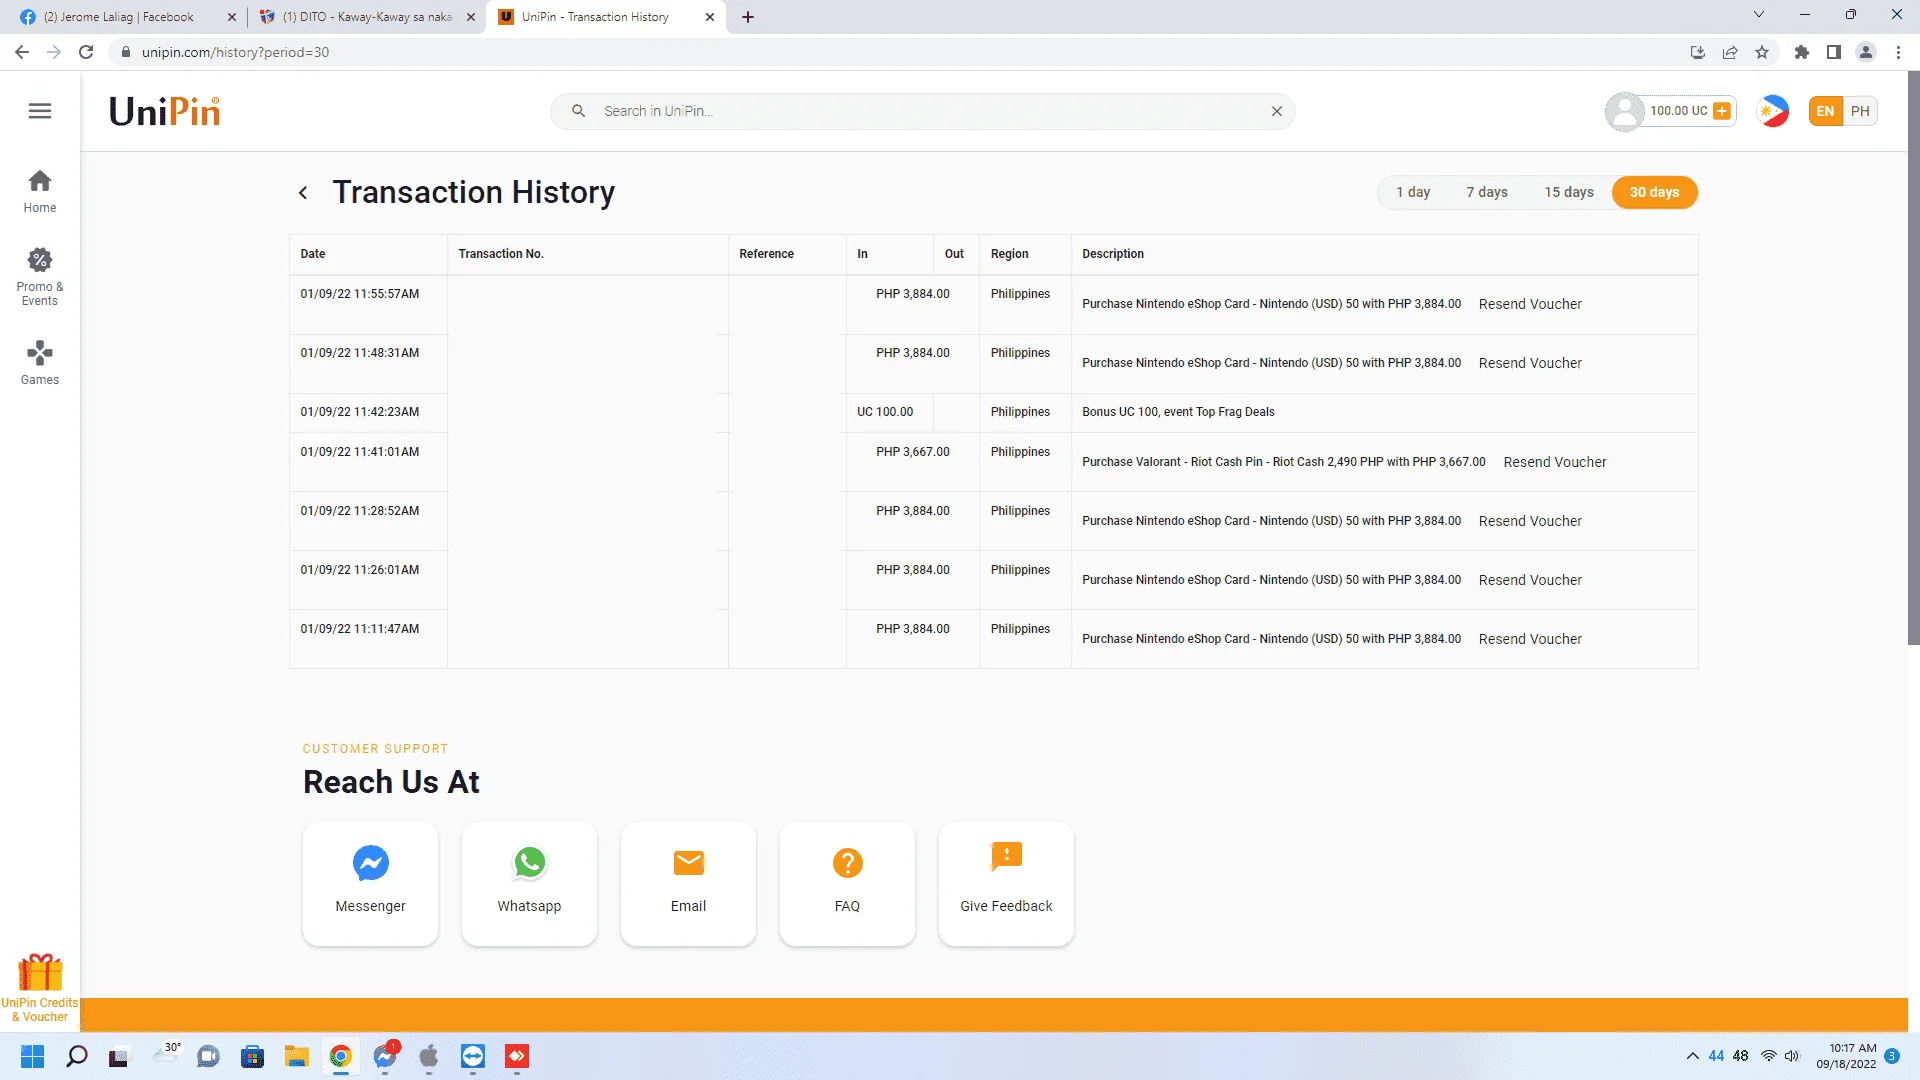This screenshot has width=1920, height=1080.
Task: Resend Voucher for 11:11:47AM transaction
Action: [x=1530, y=639]
